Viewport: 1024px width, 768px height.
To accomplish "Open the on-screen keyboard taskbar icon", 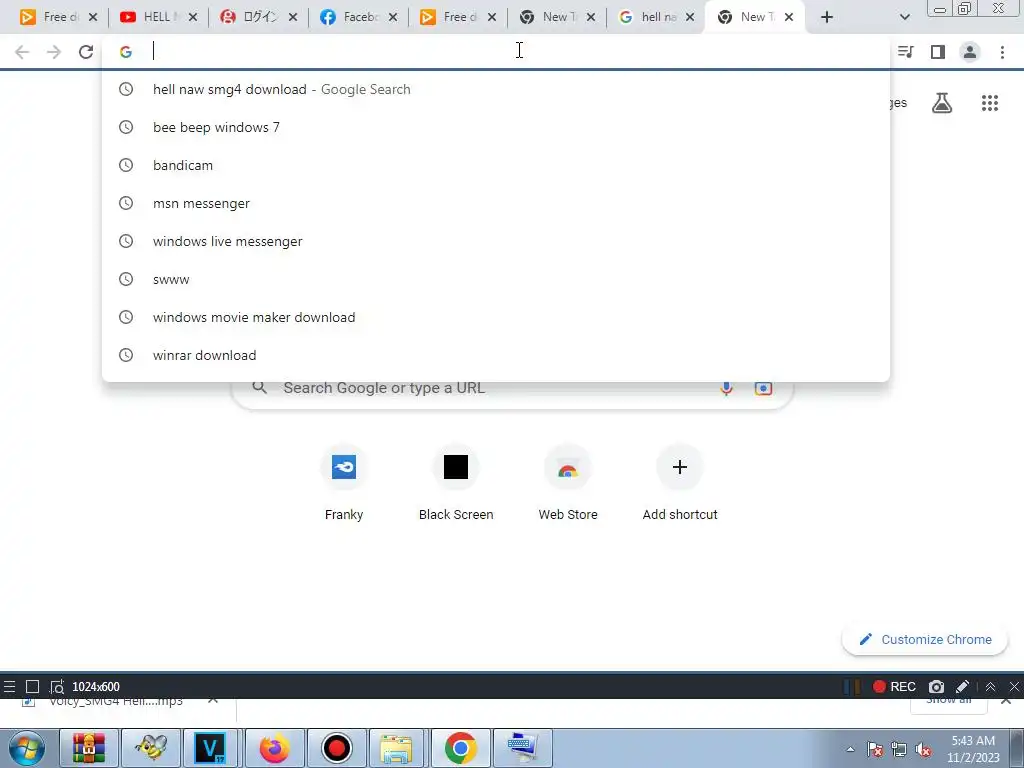I will 522,748.
